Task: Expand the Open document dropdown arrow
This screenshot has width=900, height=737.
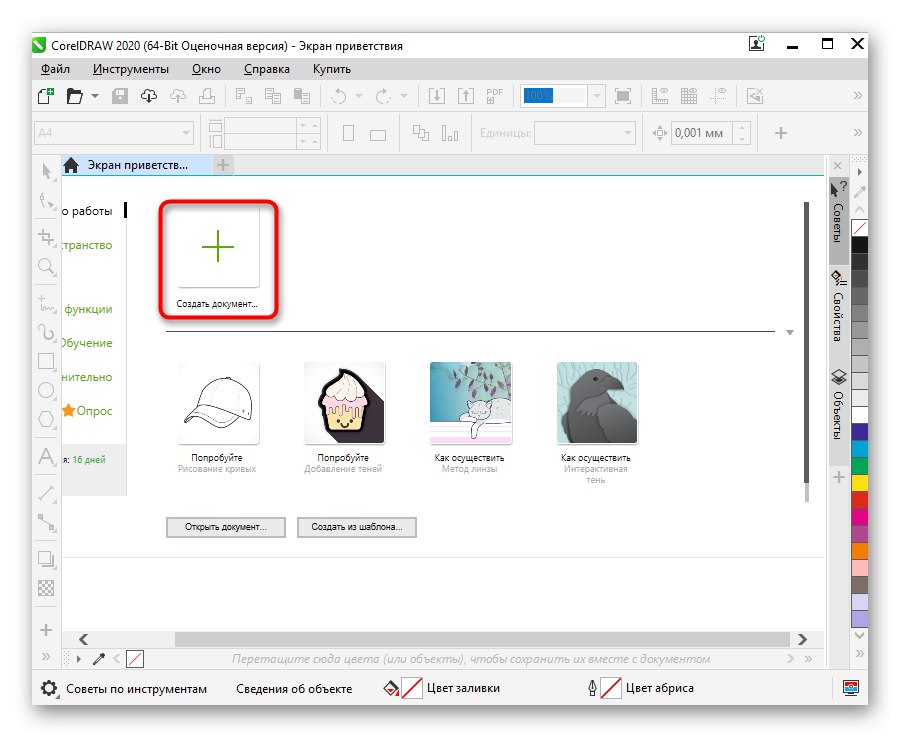Action: 95,95
